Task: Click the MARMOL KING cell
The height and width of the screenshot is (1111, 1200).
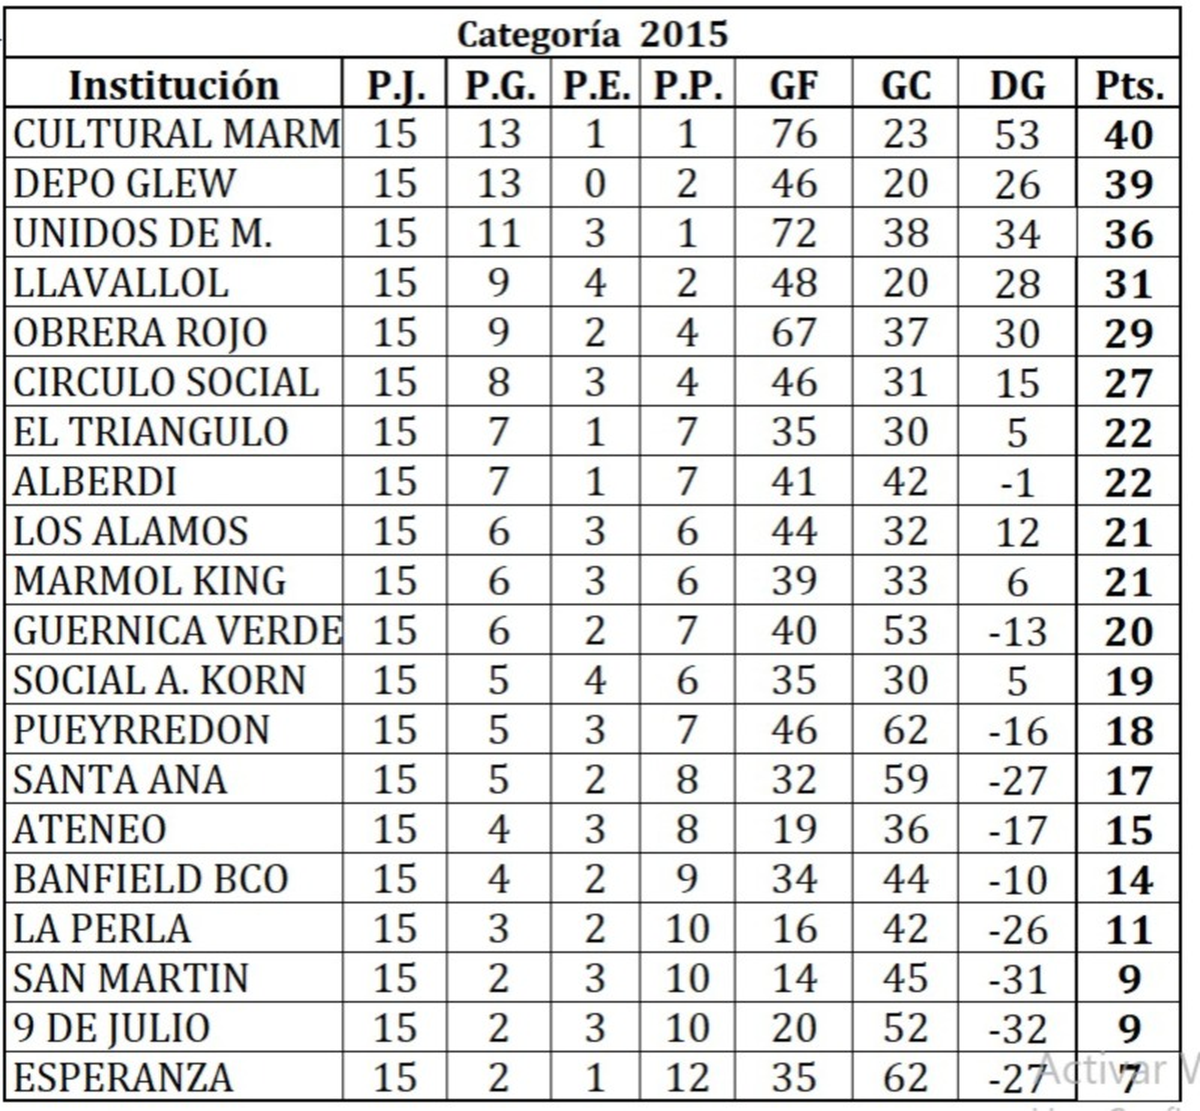Action: (x=174, y=581)
